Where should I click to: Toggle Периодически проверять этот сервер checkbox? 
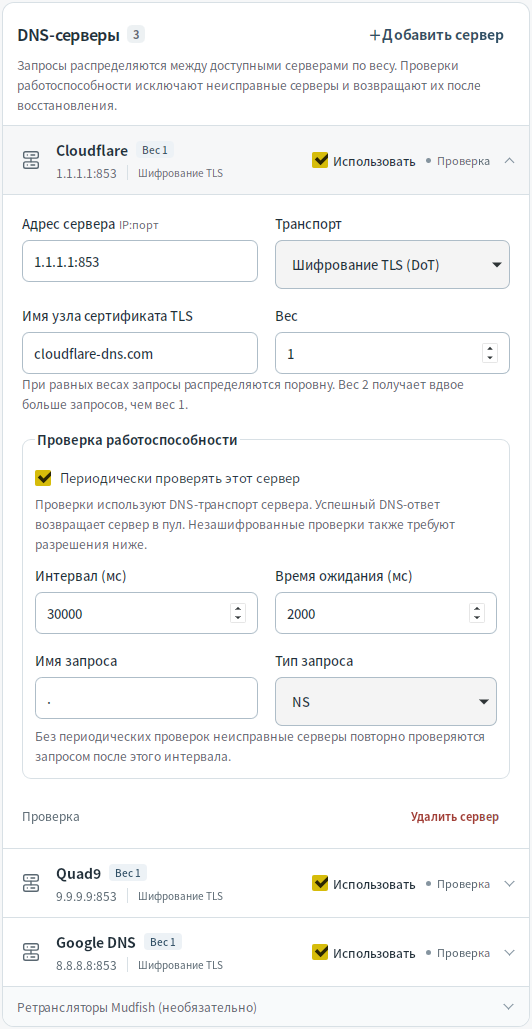point(43,478)
